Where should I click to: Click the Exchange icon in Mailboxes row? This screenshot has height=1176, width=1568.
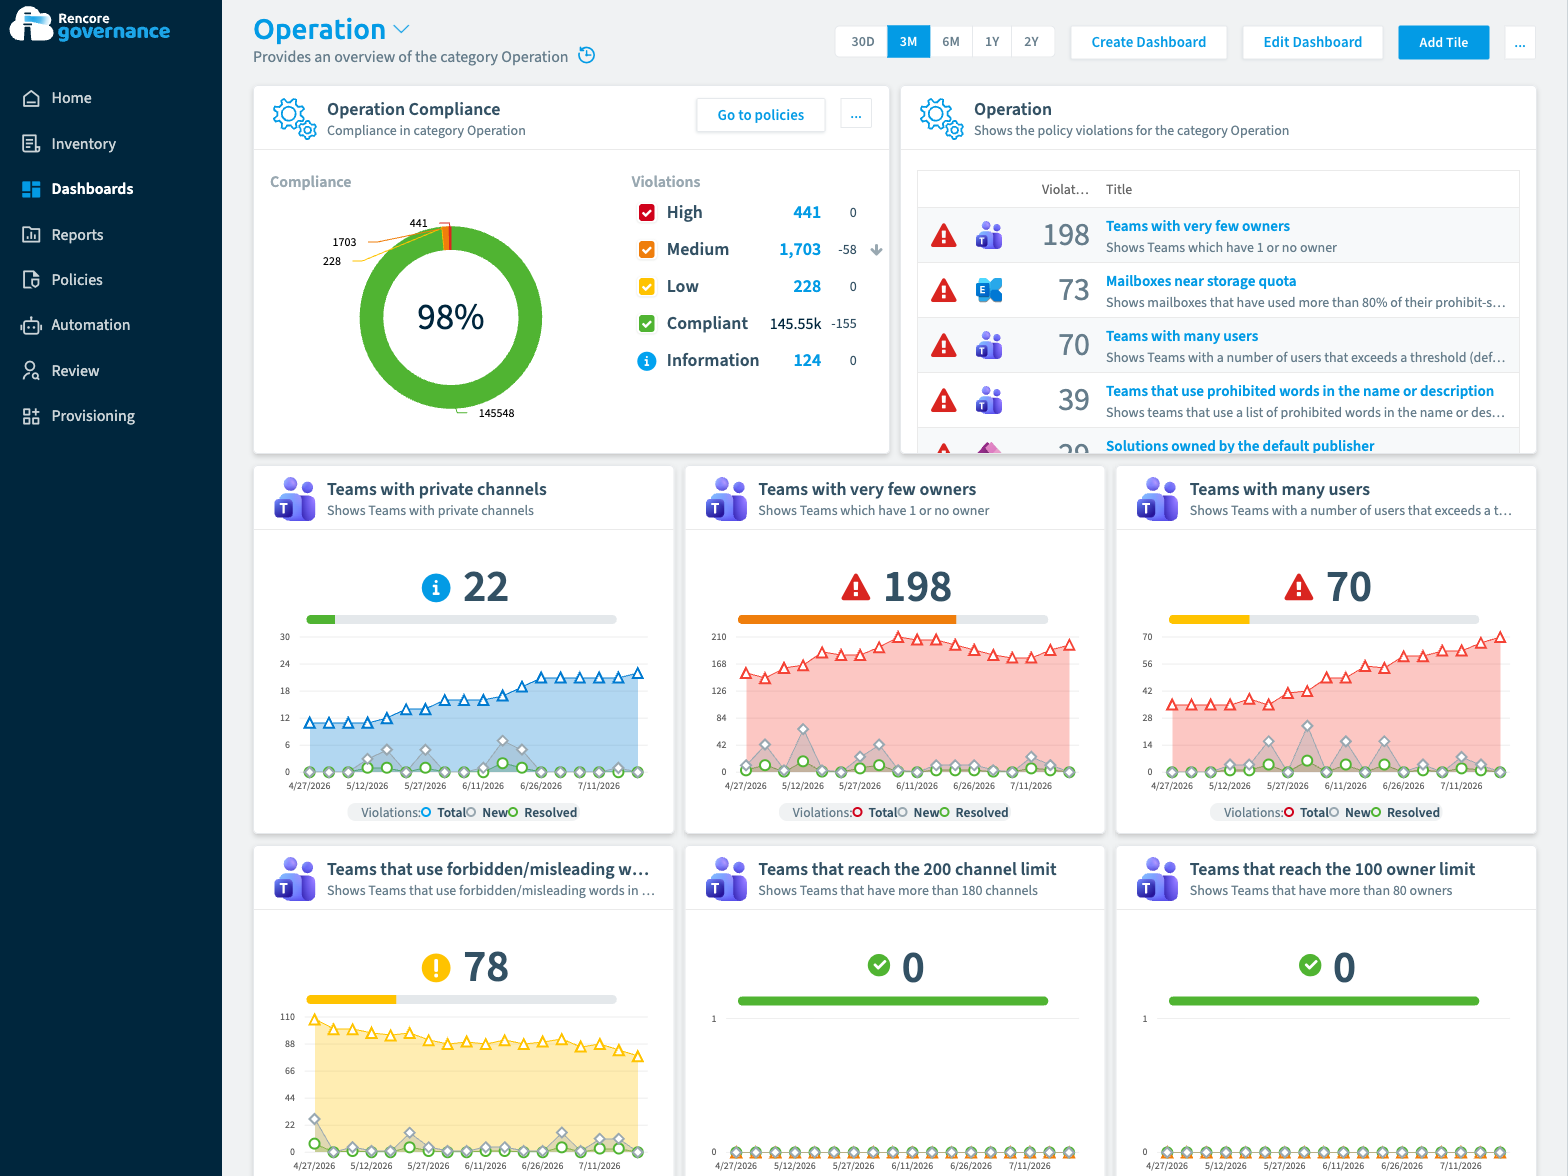pyautogui.click(x=988, y=291)
